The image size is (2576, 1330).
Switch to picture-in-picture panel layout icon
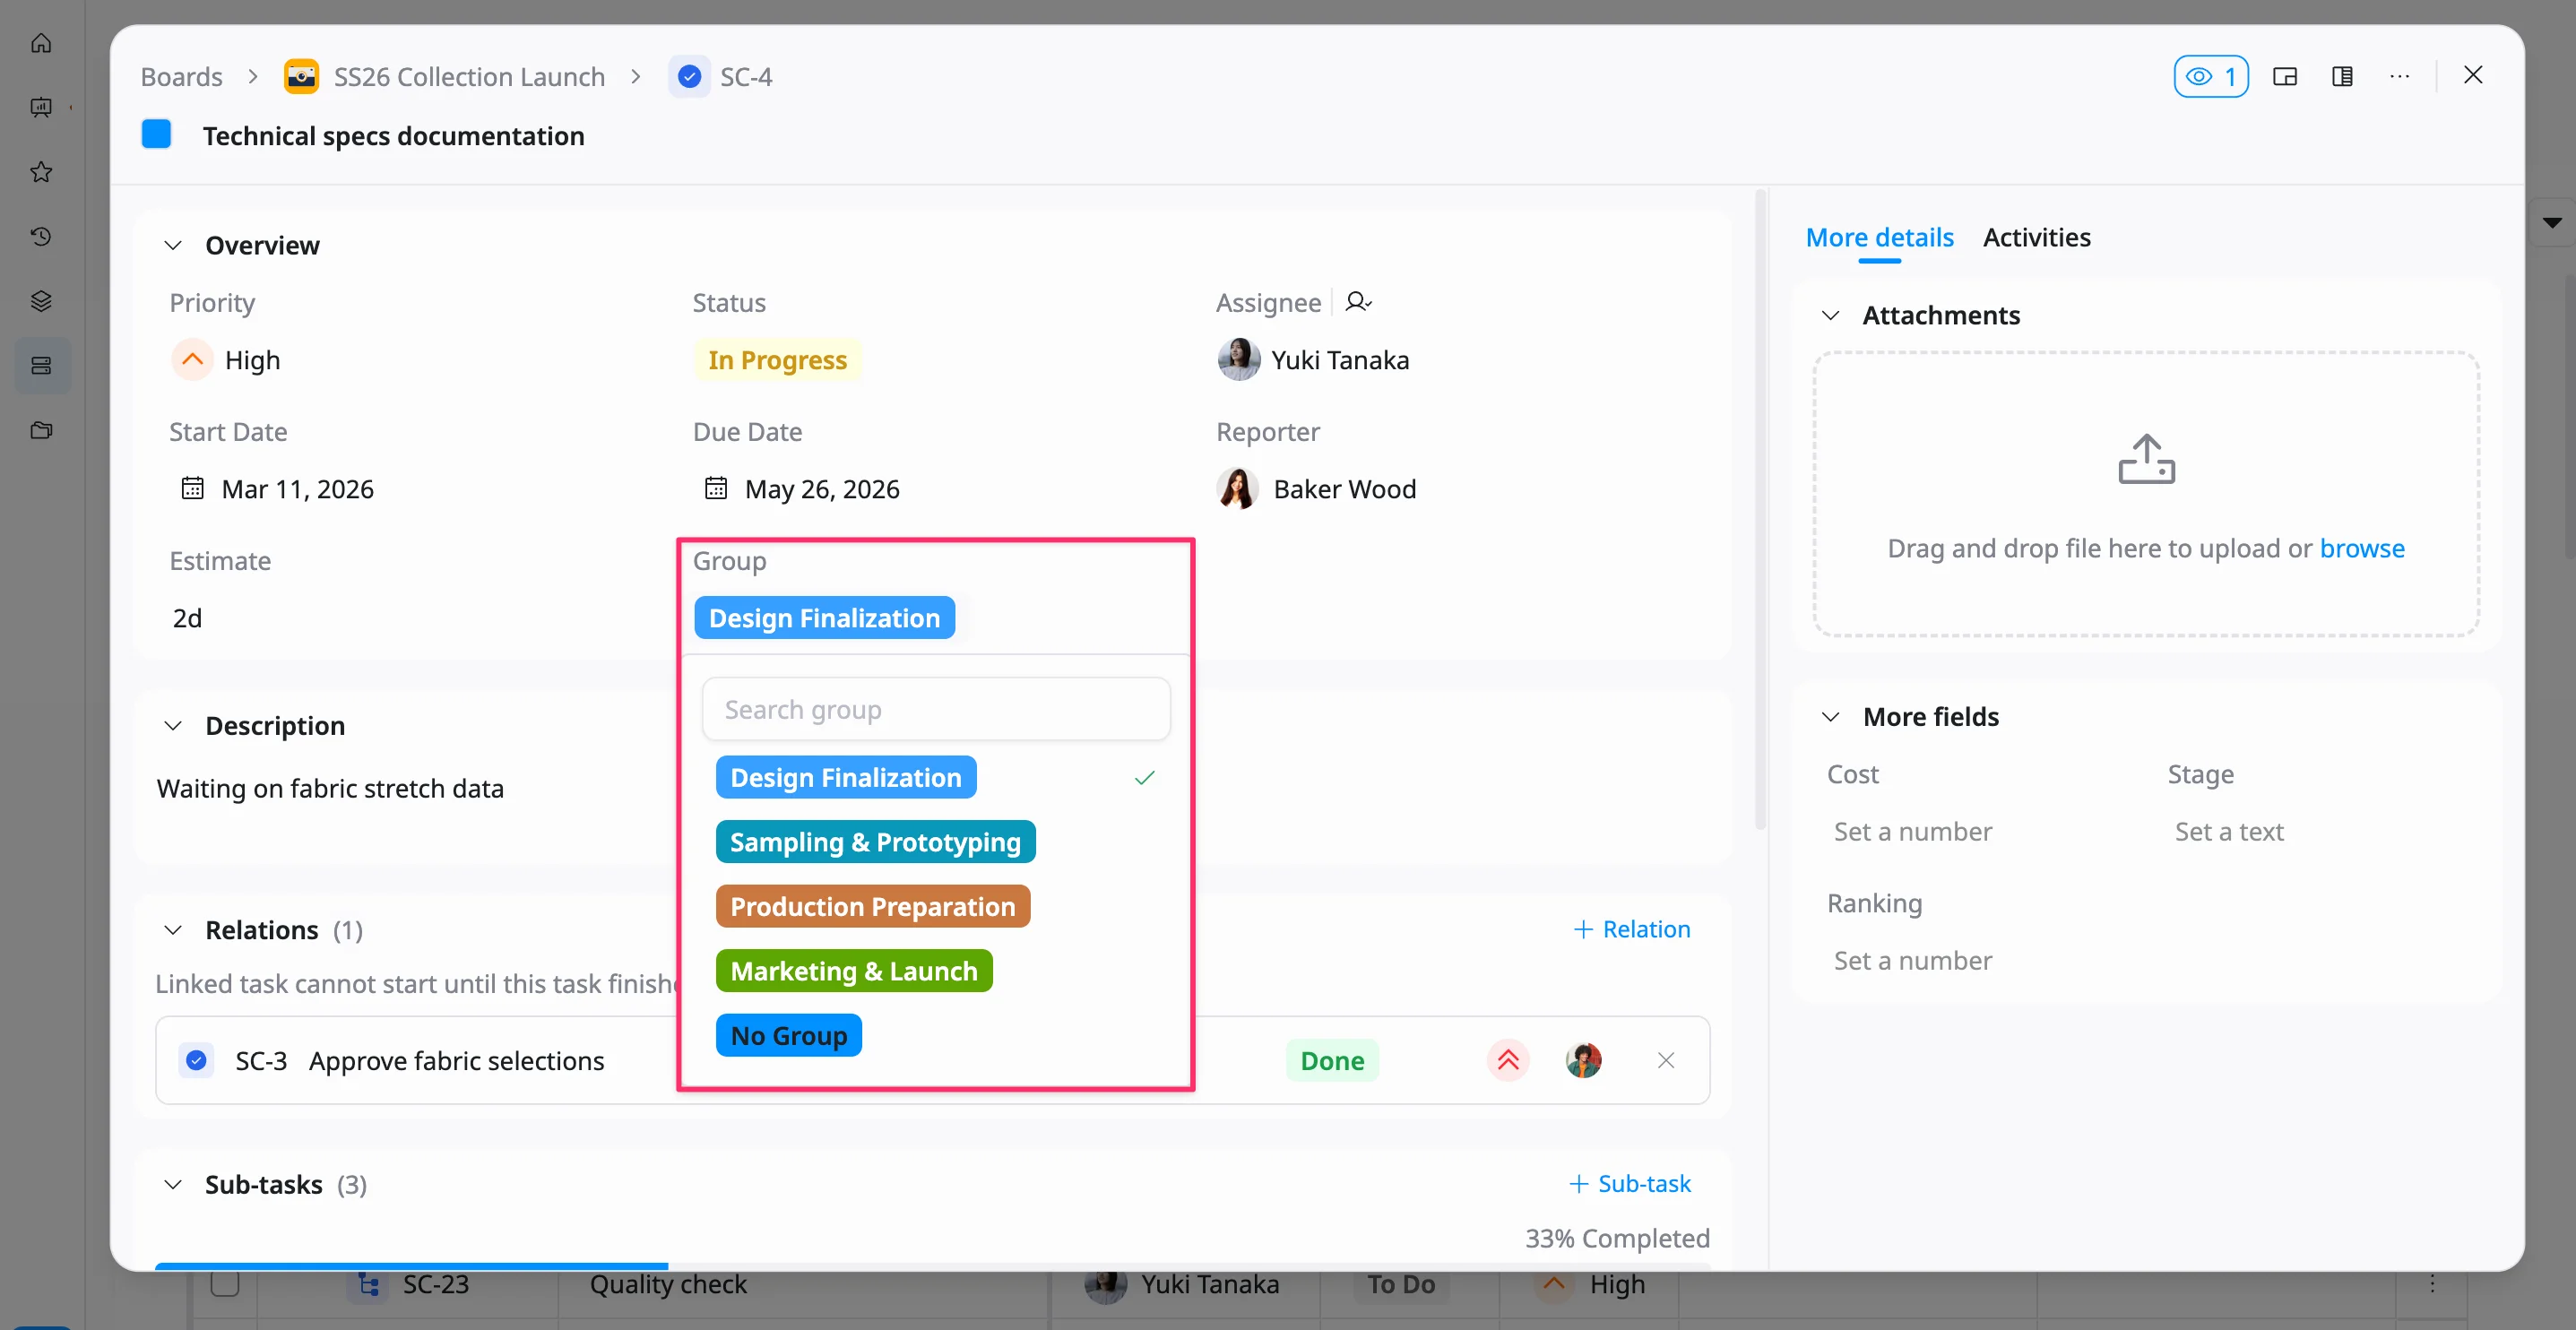coord(2285,77)
